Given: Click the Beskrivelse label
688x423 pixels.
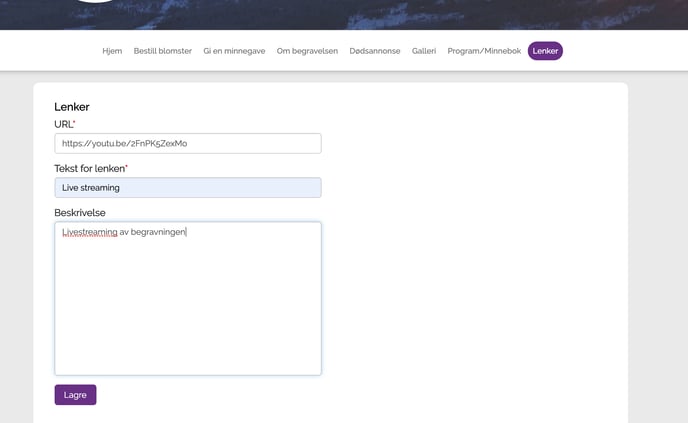Looking at the screenshot, I should (x=80, y=213).
